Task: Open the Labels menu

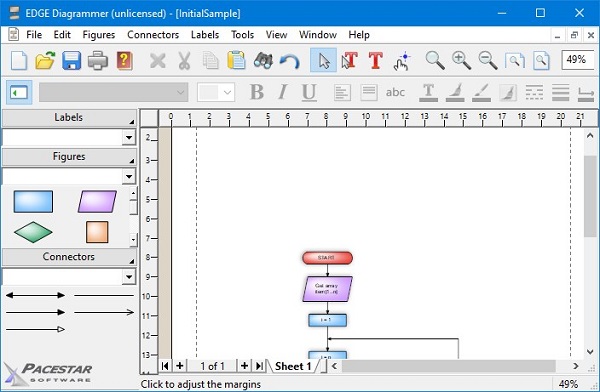Action: coord(205,35)
